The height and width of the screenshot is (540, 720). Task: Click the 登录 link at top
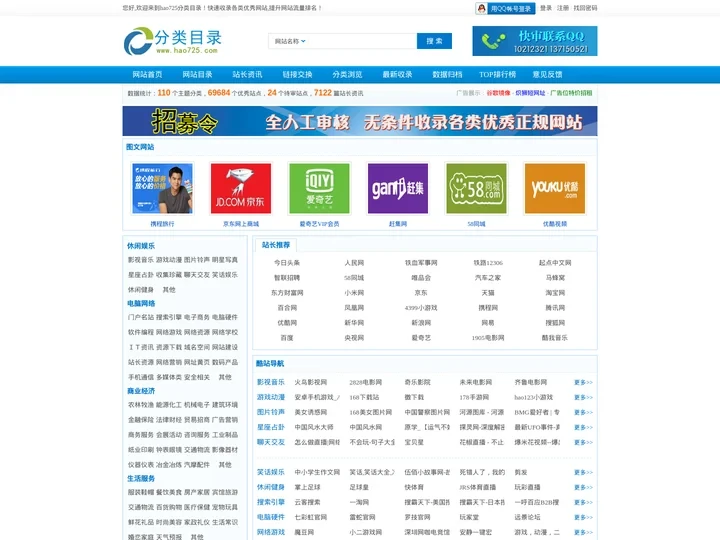546,8
